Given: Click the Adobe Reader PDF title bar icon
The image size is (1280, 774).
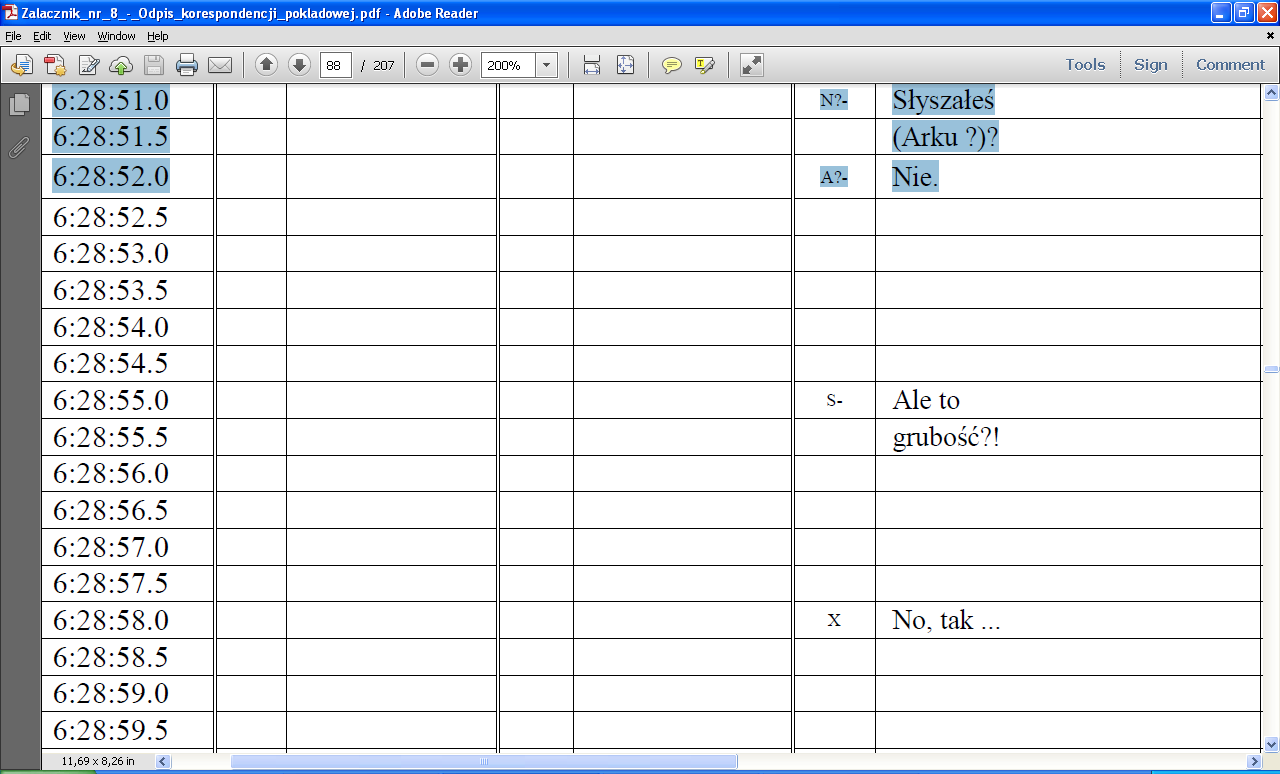Looking at the screenshot, I should point(10,13).
